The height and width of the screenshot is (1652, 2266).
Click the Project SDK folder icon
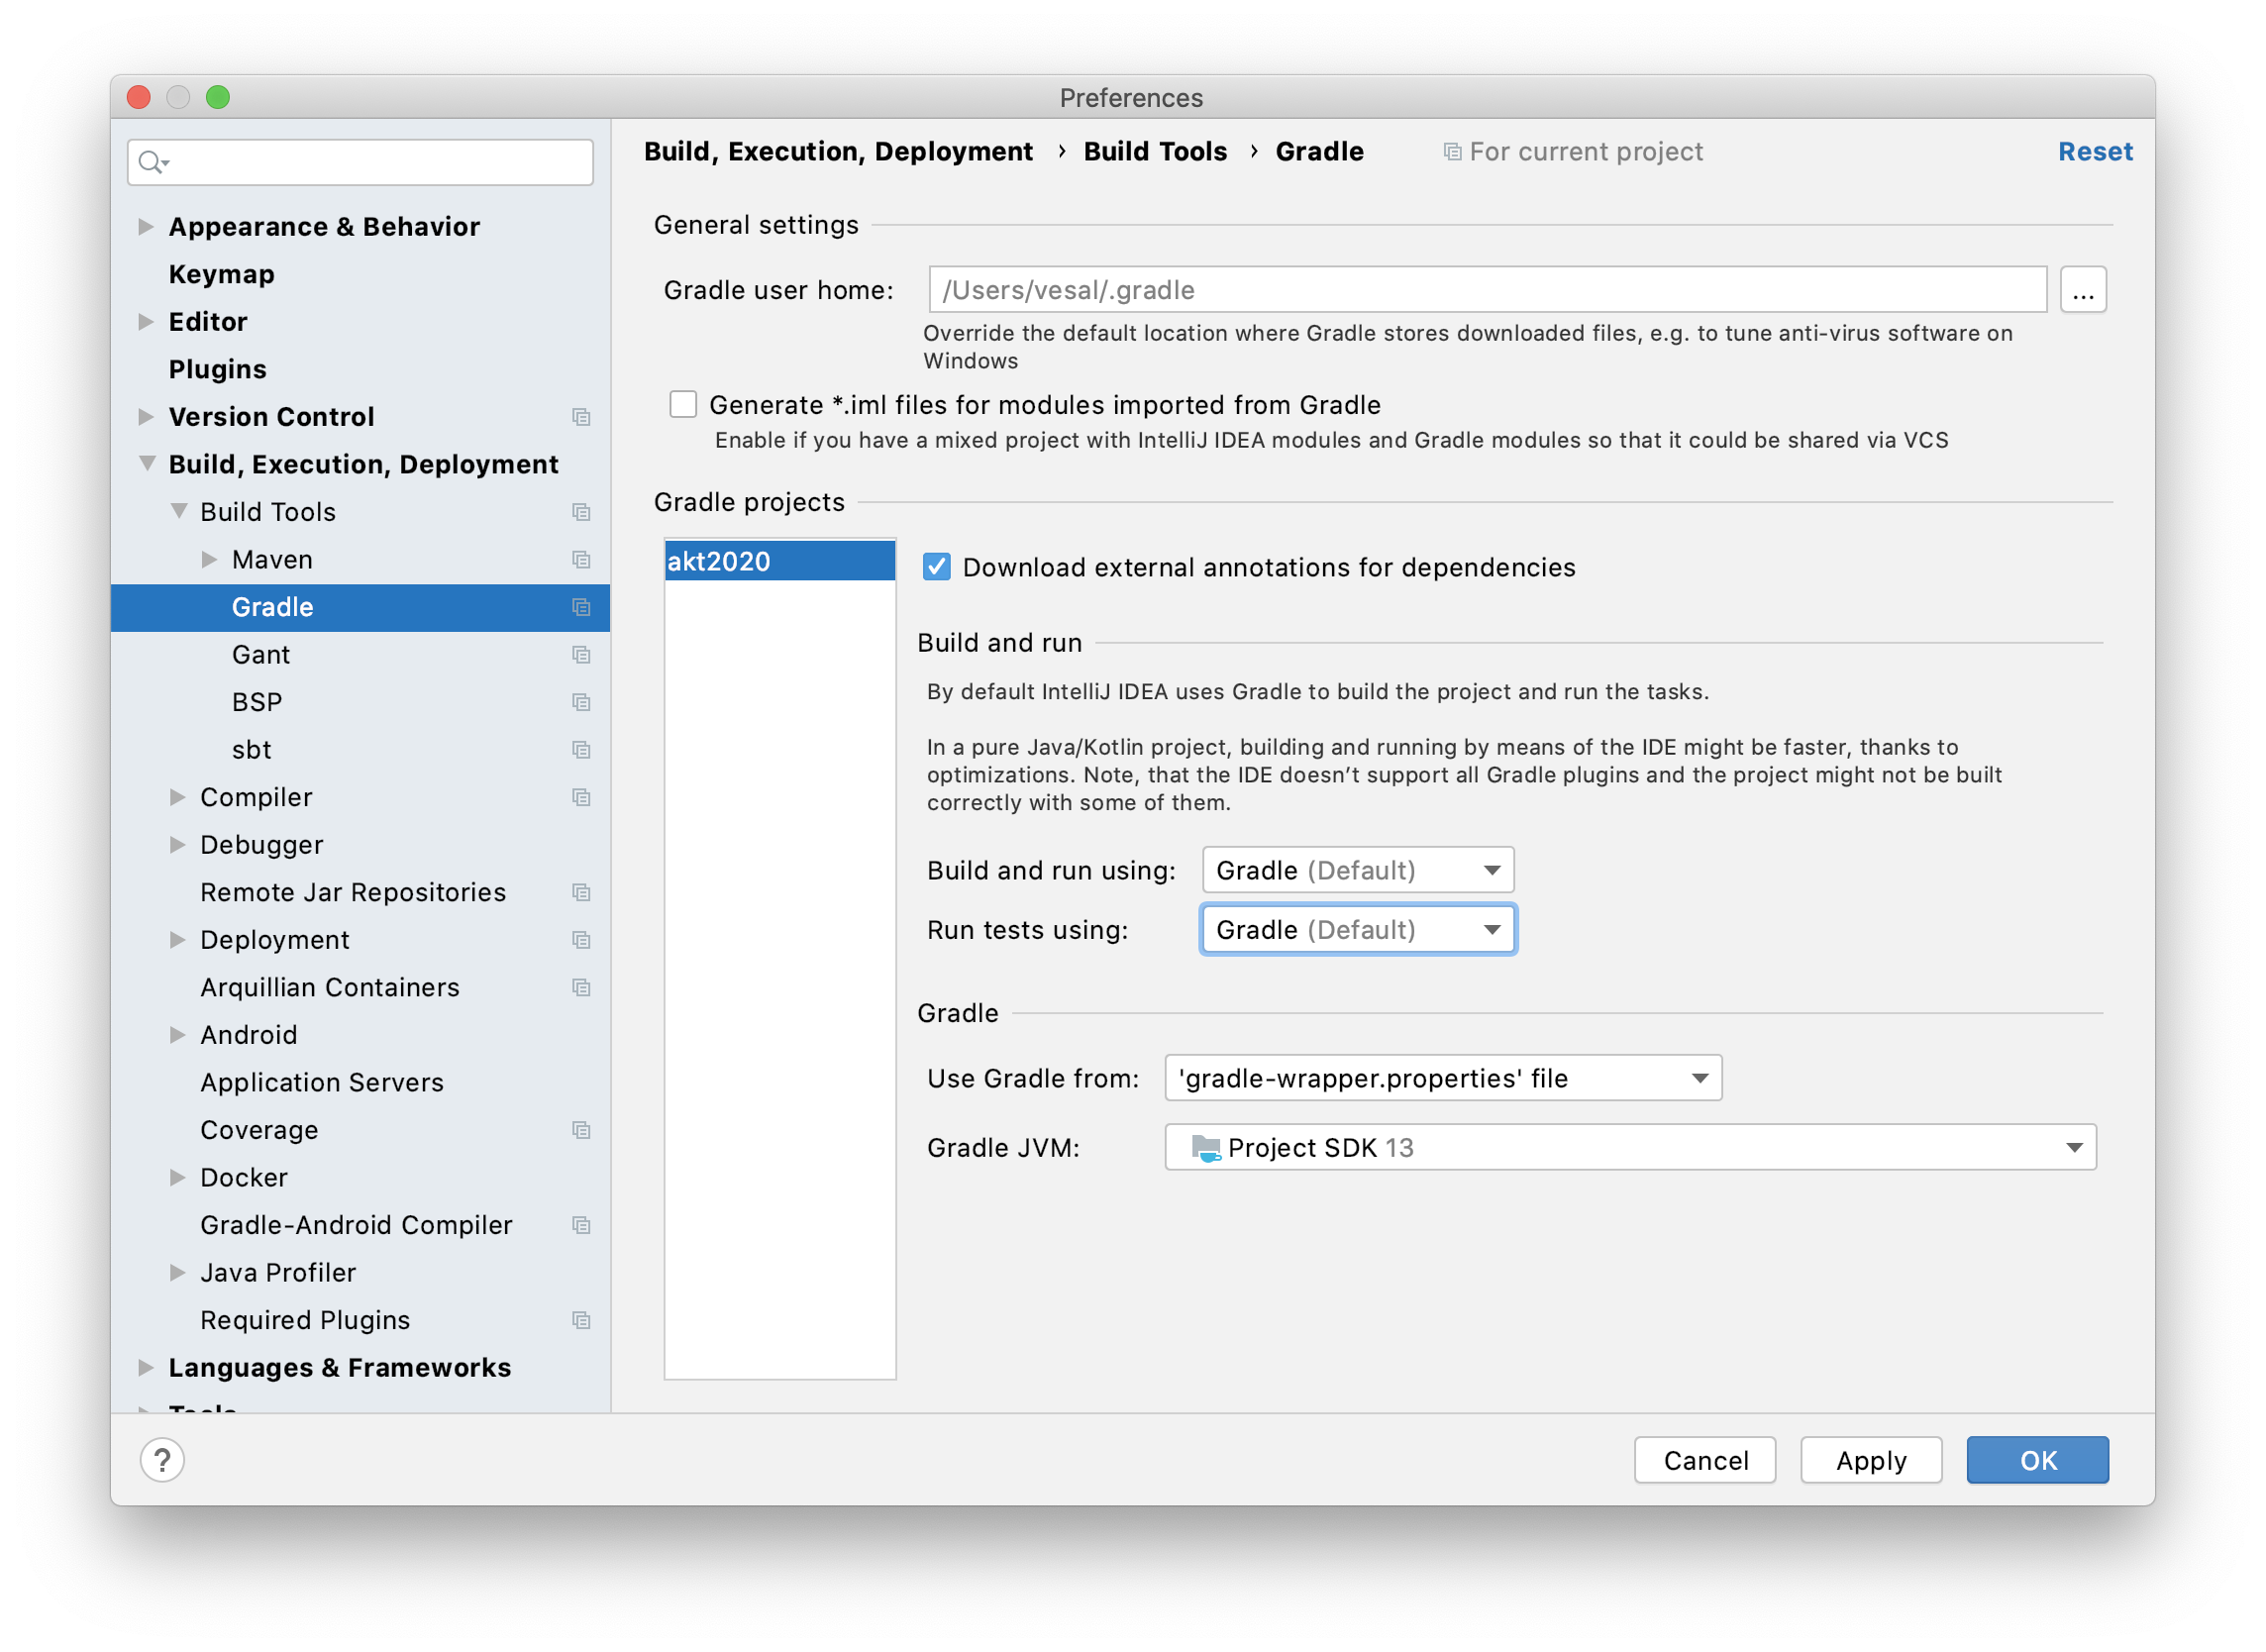click(x=1206, y=1148)
